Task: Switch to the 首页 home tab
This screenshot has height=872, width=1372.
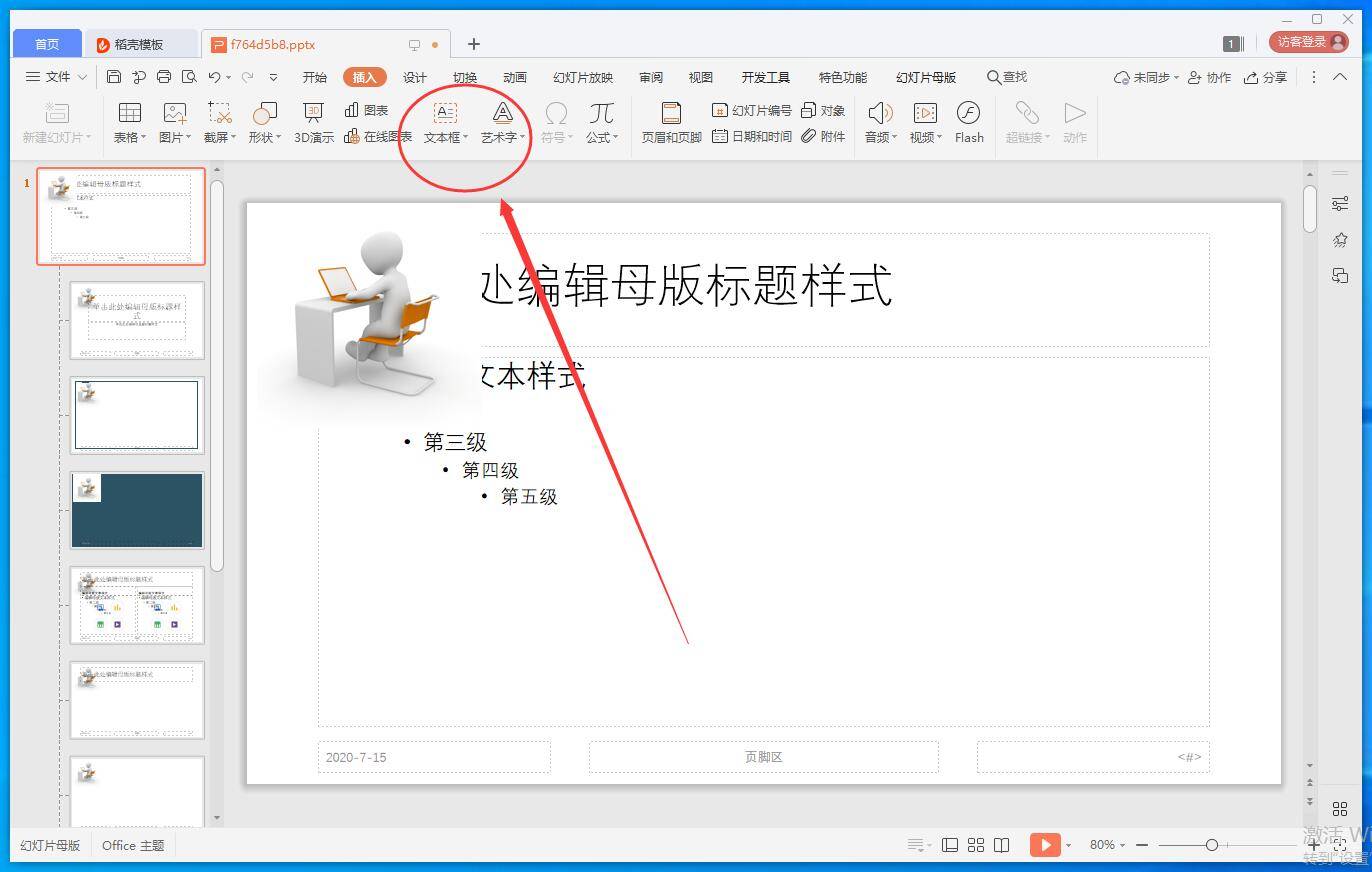Action: click(47, 44)
